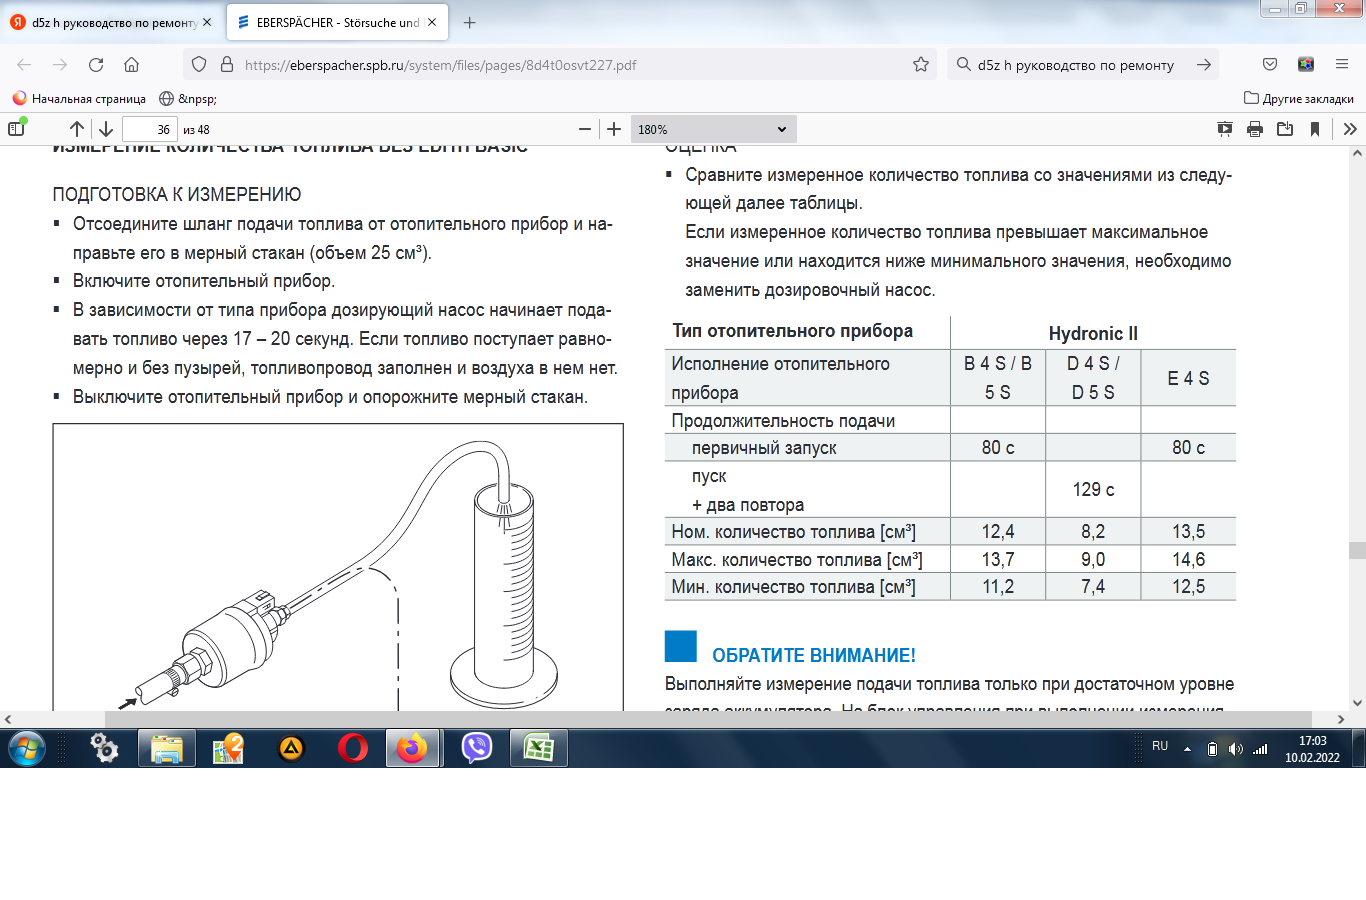Screen dimensions: 1366x900
Task: Save the PDF file
Action: (x=1285, y=129)
